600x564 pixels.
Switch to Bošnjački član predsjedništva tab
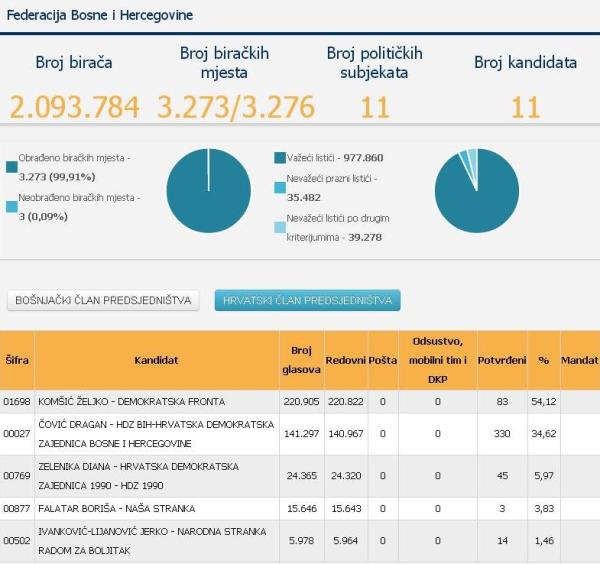click(103, 300)
